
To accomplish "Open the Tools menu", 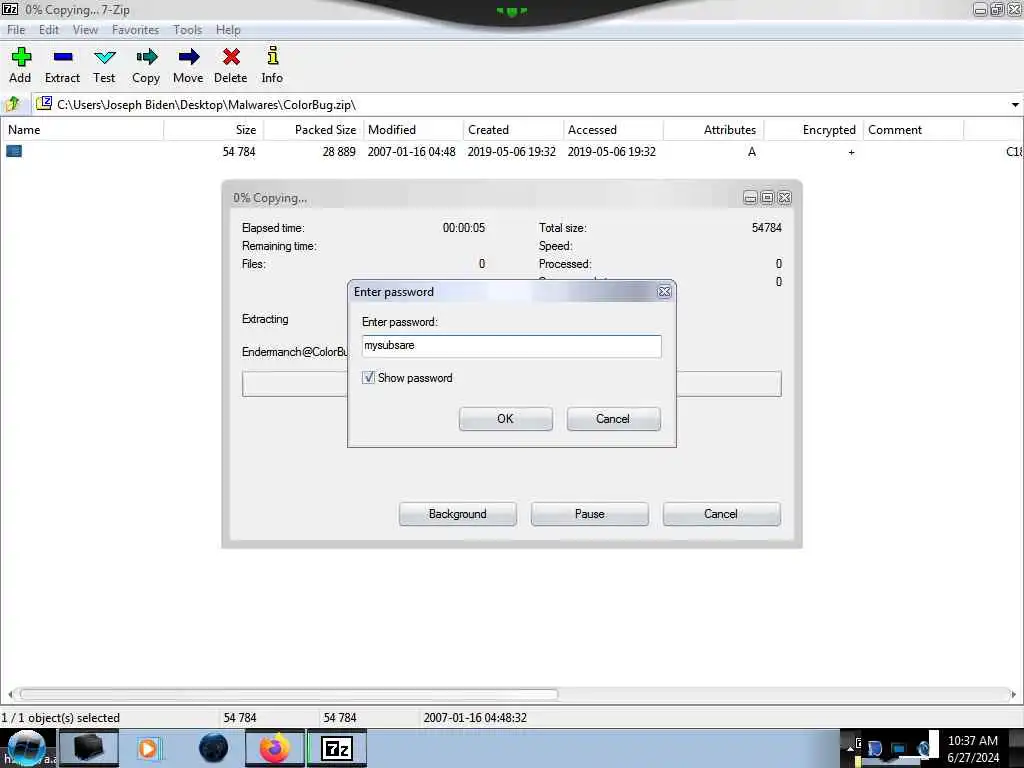I will pyautogui.click(x=187, y=30).
